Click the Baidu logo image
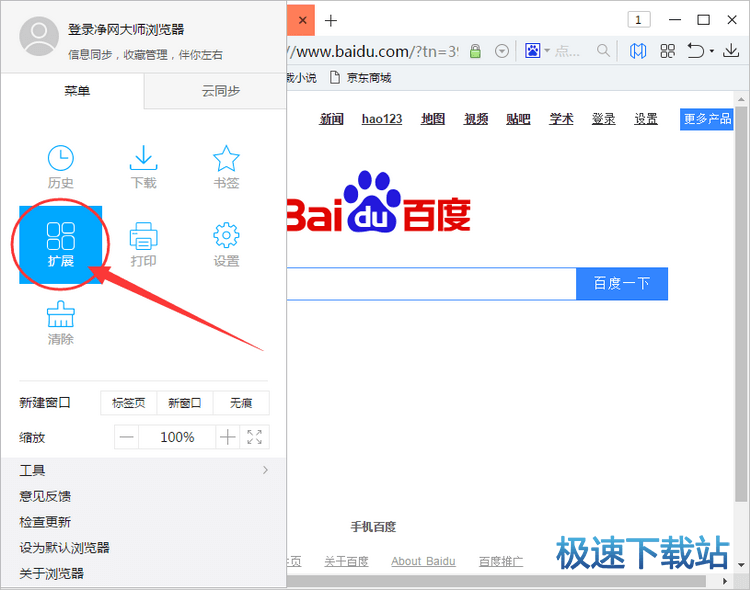The width and height of the screenshot is (750, 590). pos(379,202)
